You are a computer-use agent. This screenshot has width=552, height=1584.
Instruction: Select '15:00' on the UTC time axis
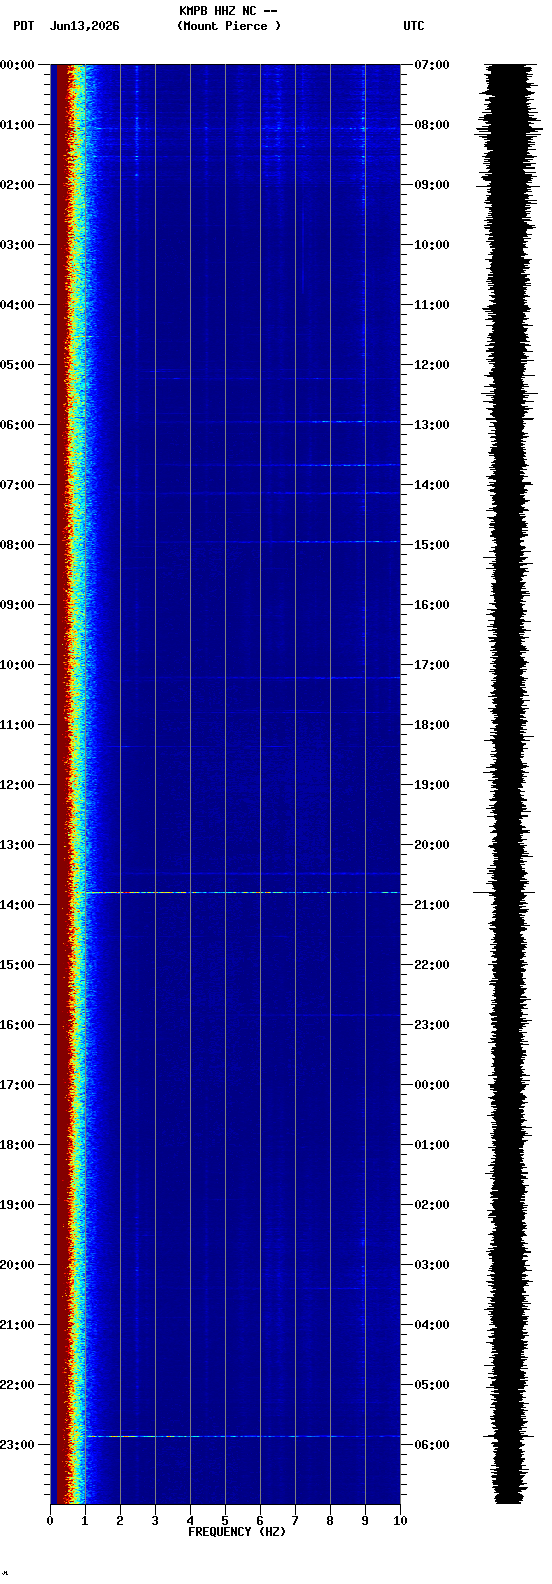[x=432, y=545]
